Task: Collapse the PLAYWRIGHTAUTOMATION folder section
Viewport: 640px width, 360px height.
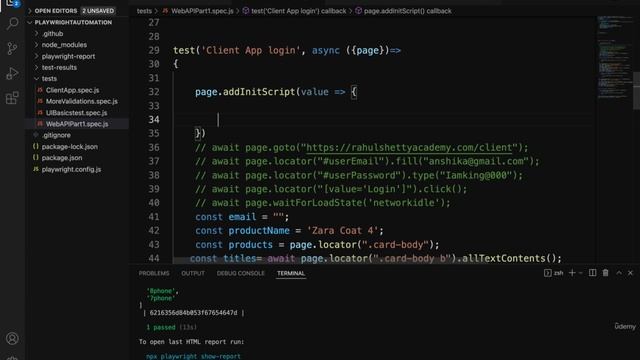Action: click(x=30, y=22)
